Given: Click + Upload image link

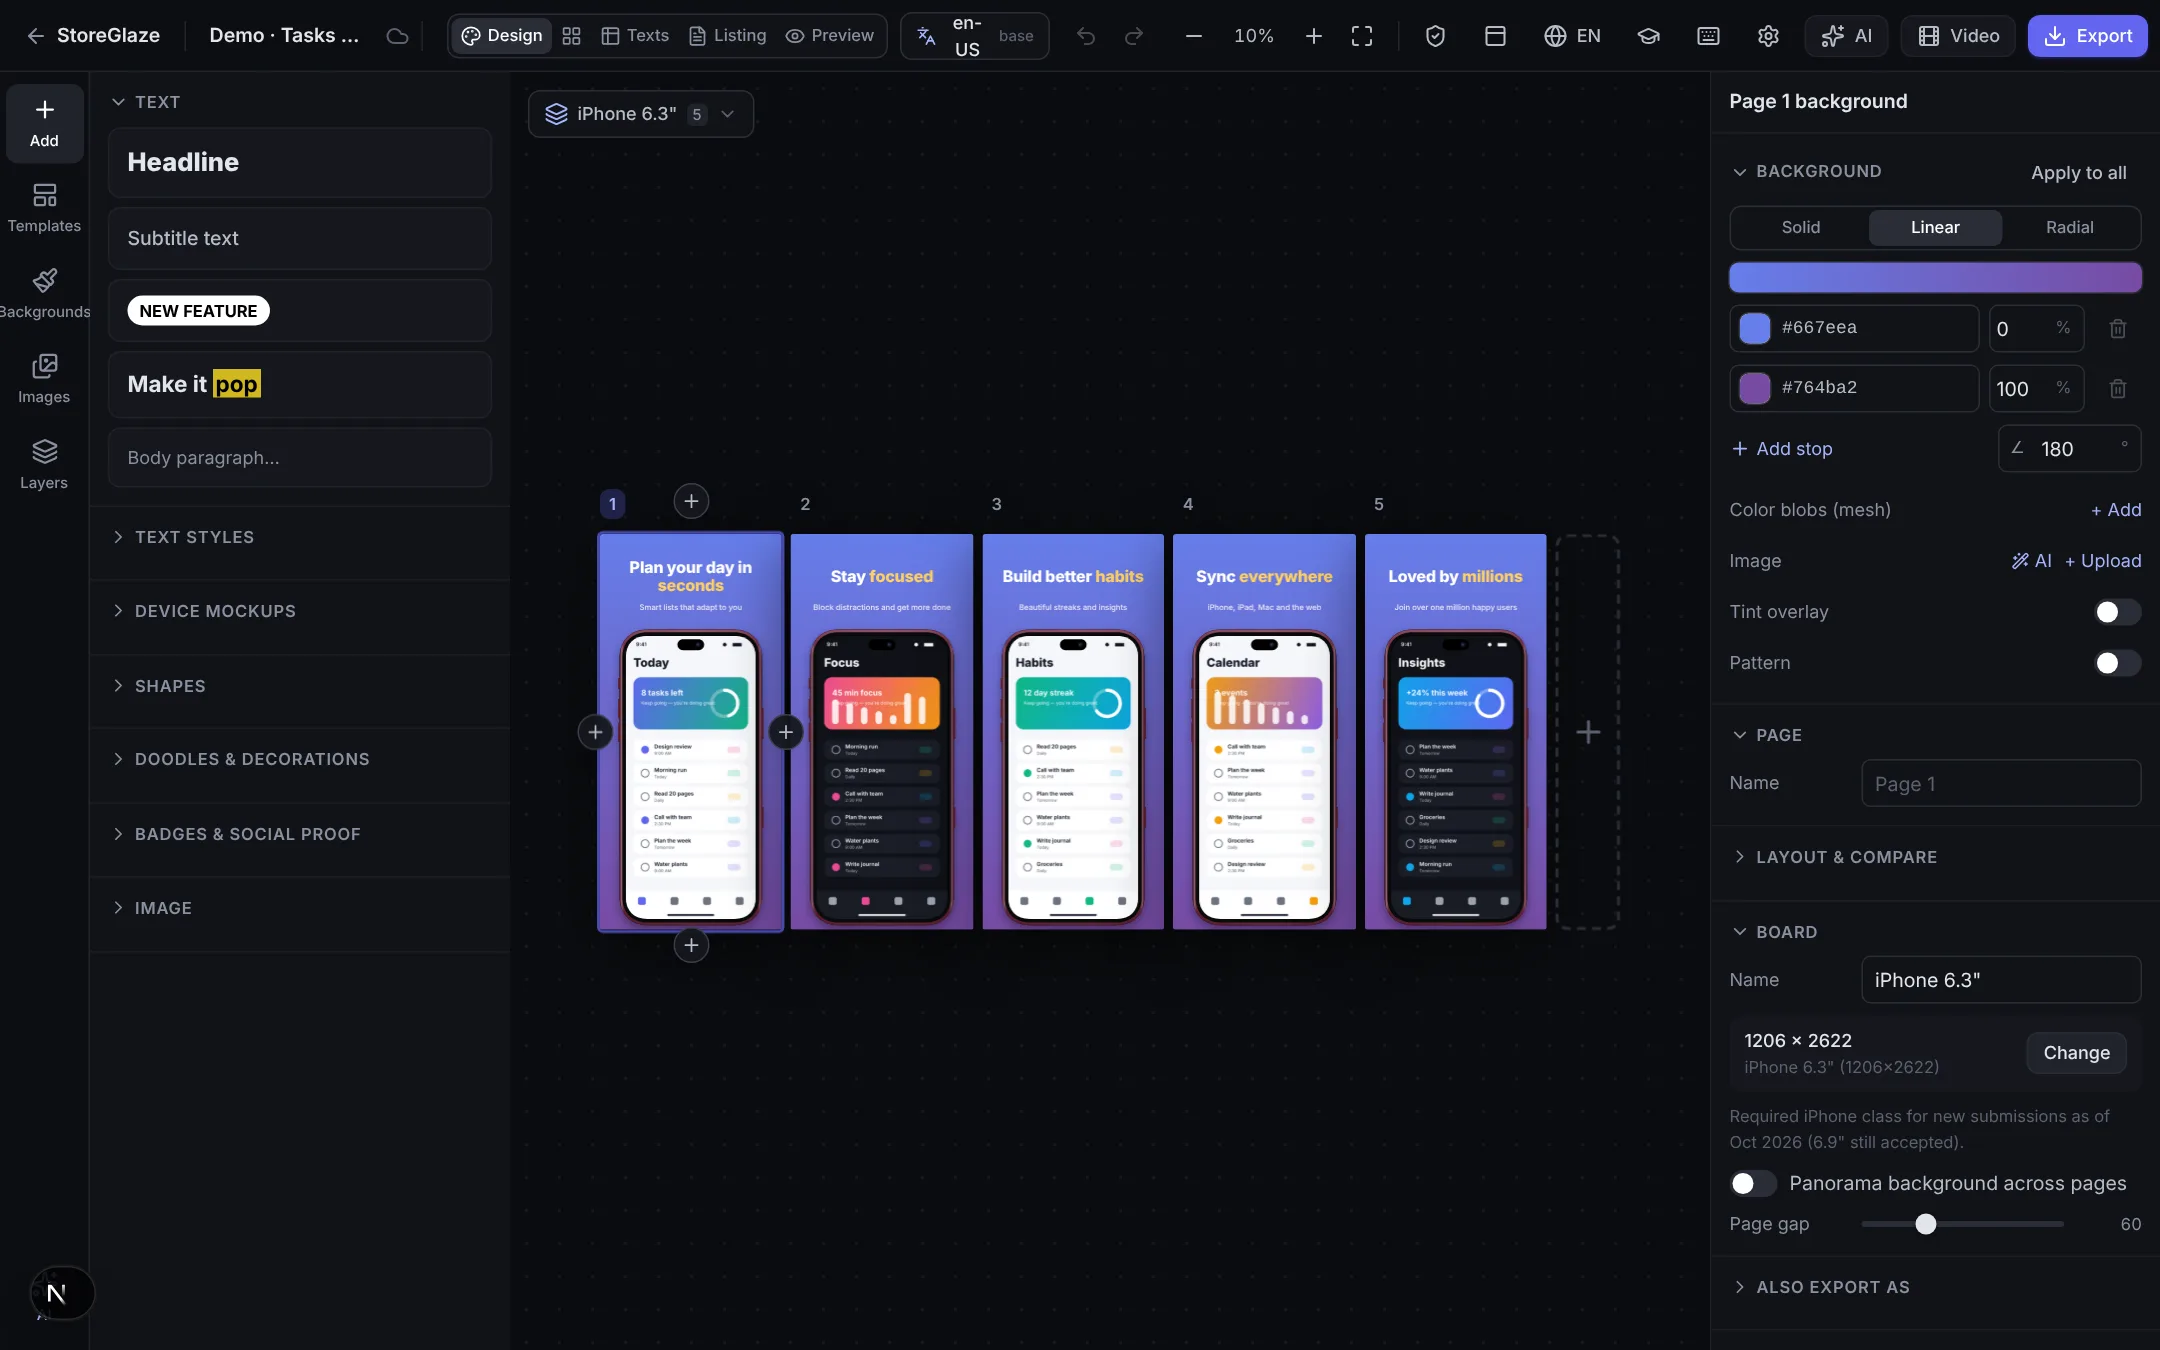Looking at the screenshot, I should click(2103, 561).
